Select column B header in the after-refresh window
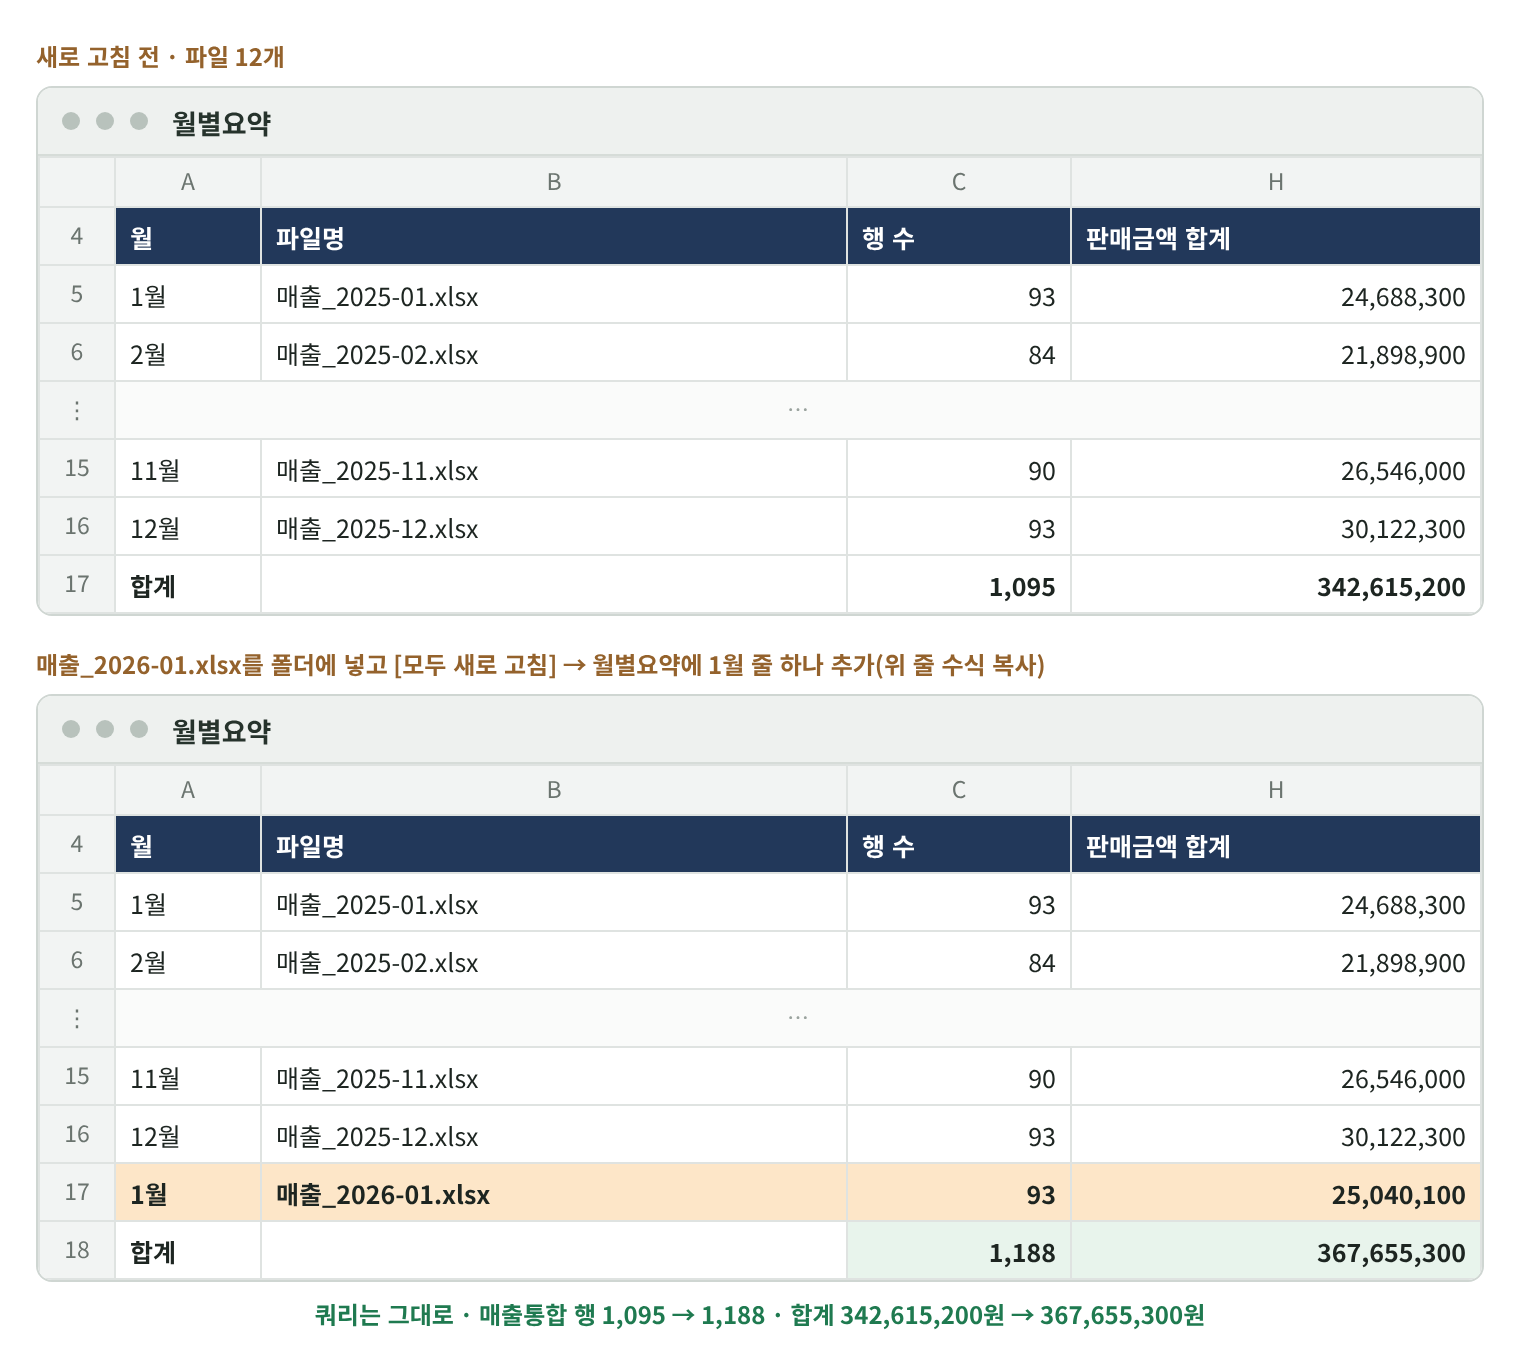This screenshot has height=1368, width=1520. tap(553, 790)
